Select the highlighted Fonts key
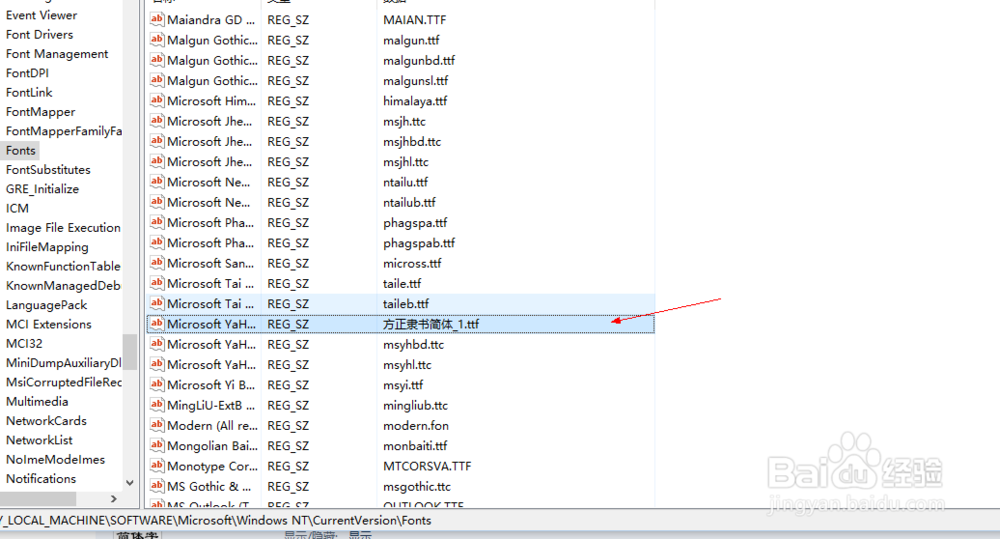The image size is (1000, 539). (20, 151)
